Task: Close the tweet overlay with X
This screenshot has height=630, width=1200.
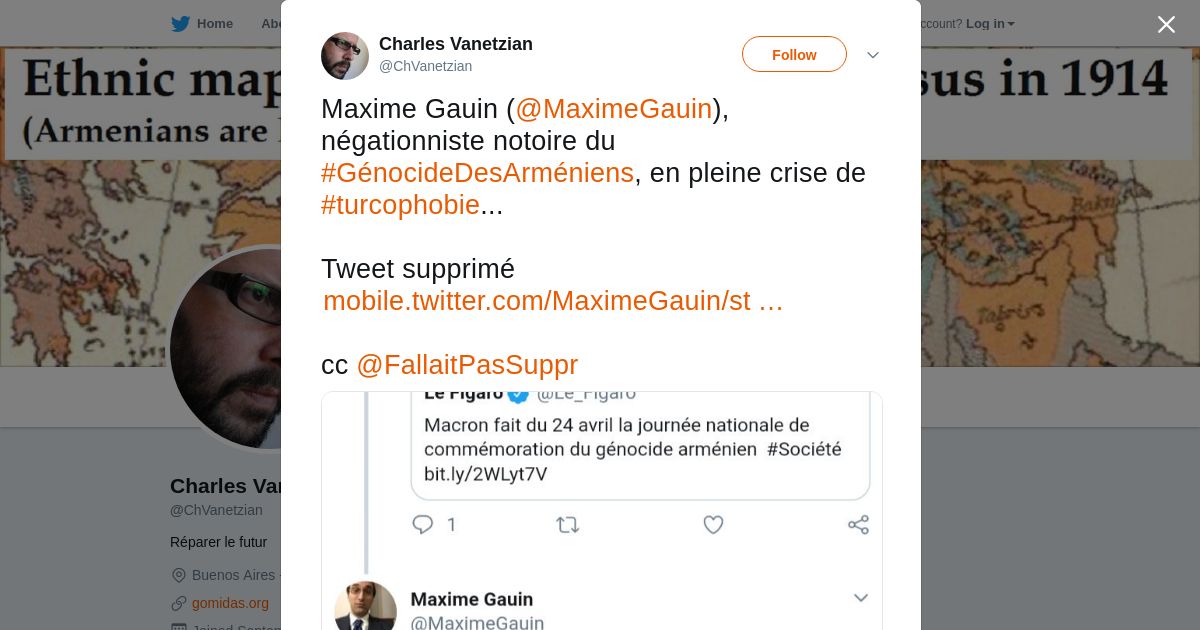Action: tap(1166, 25)
